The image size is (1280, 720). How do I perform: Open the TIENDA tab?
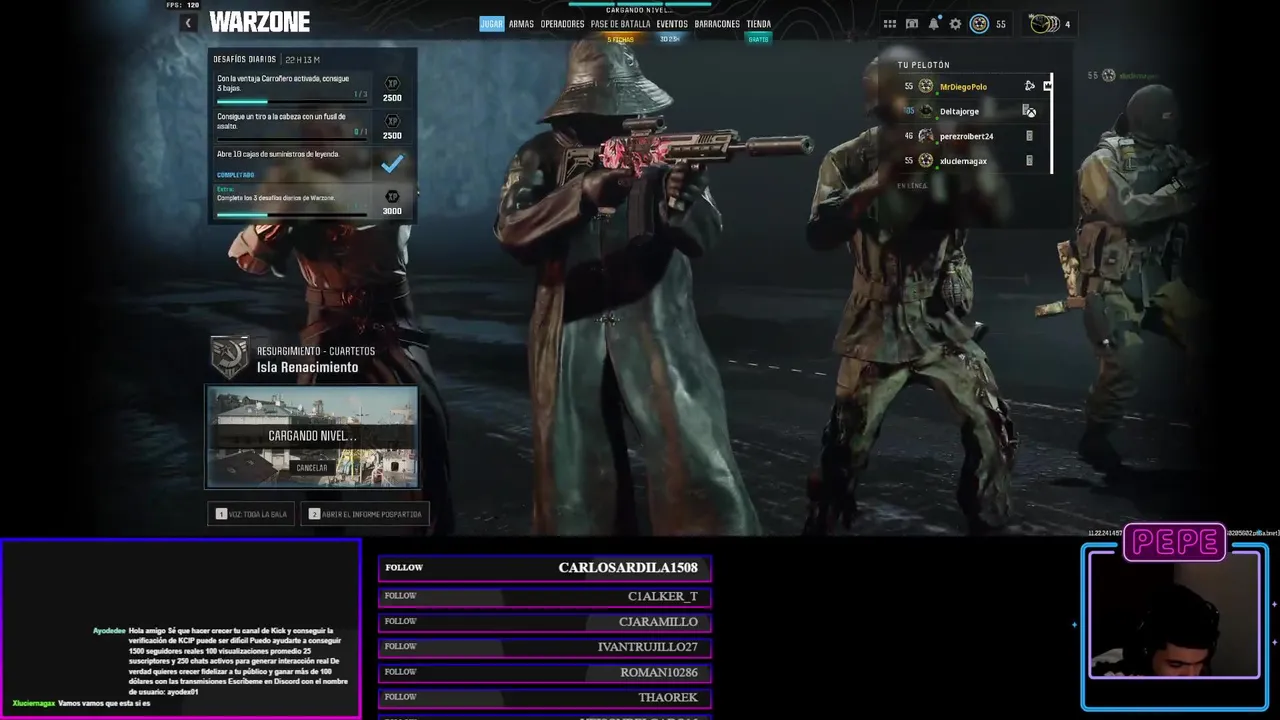coord(758,24)
